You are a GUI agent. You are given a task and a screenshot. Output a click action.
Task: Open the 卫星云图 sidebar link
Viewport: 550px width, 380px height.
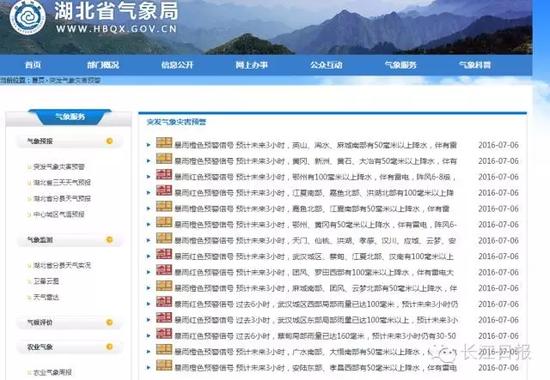pyautogui.click(x=46, y=281)
